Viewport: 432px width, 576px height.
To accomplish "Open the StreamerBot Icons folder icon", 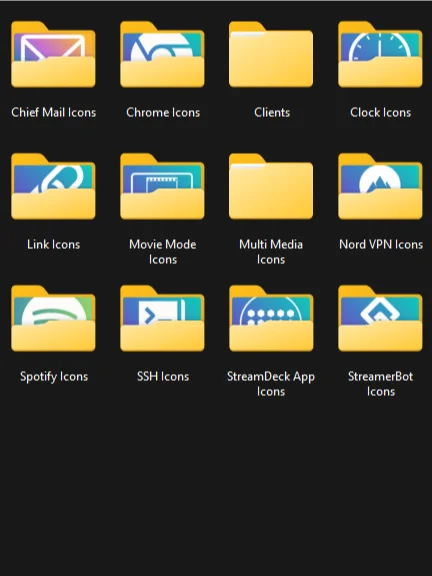I will [x=380, y=318].
